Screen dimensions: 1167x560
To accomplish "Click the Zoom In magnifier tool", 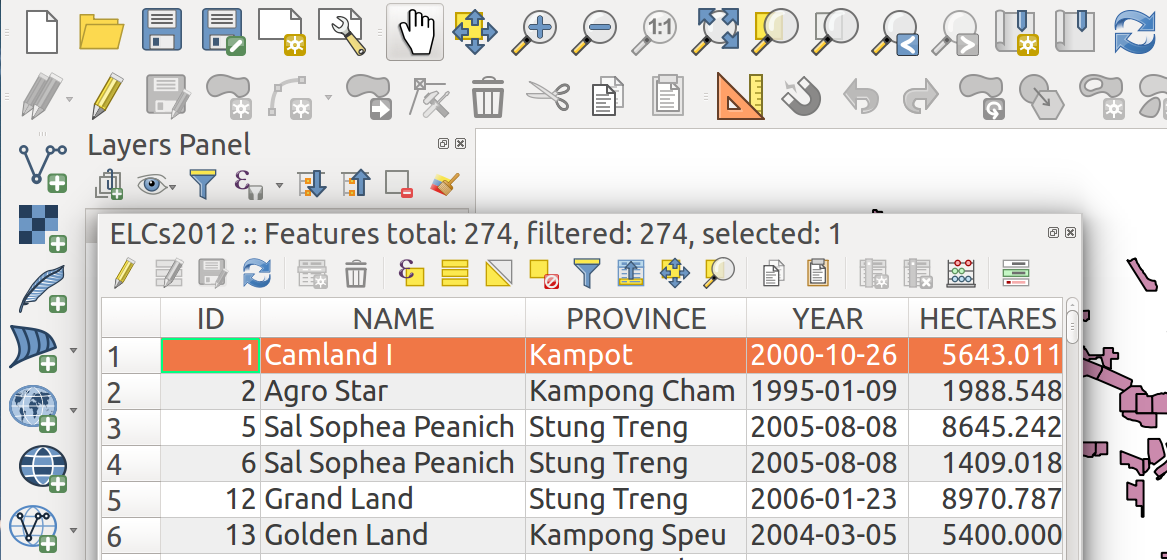I will point(534,32).
